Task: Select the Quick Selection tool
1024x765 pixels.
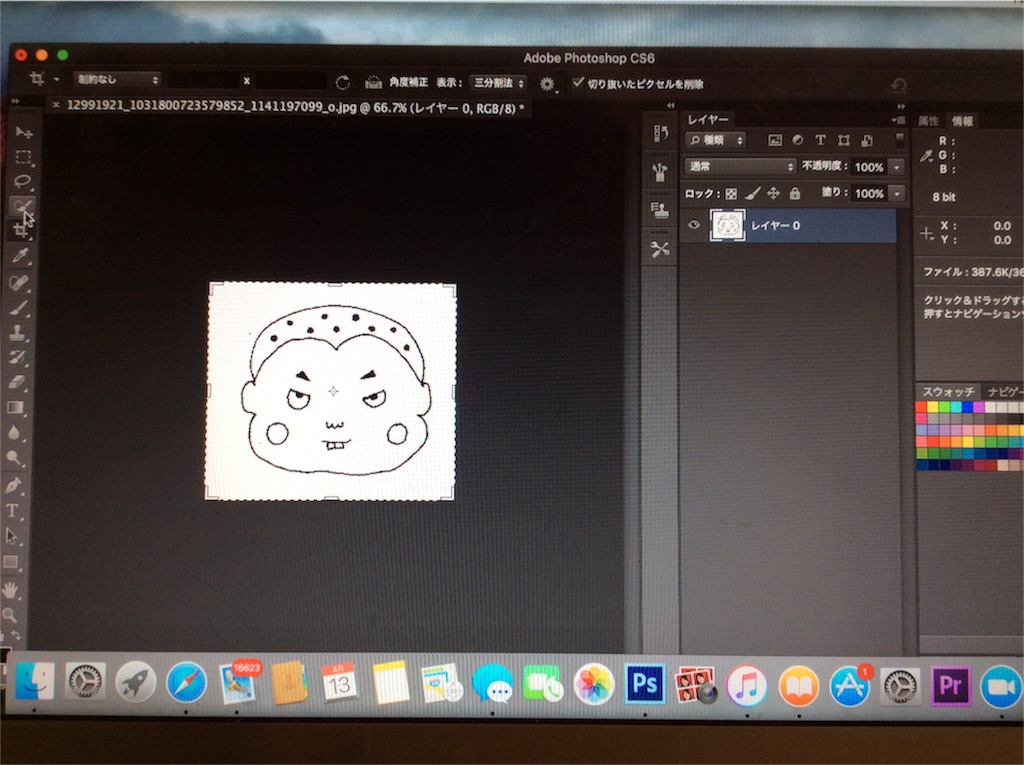Action: click(x=22, y=206)
